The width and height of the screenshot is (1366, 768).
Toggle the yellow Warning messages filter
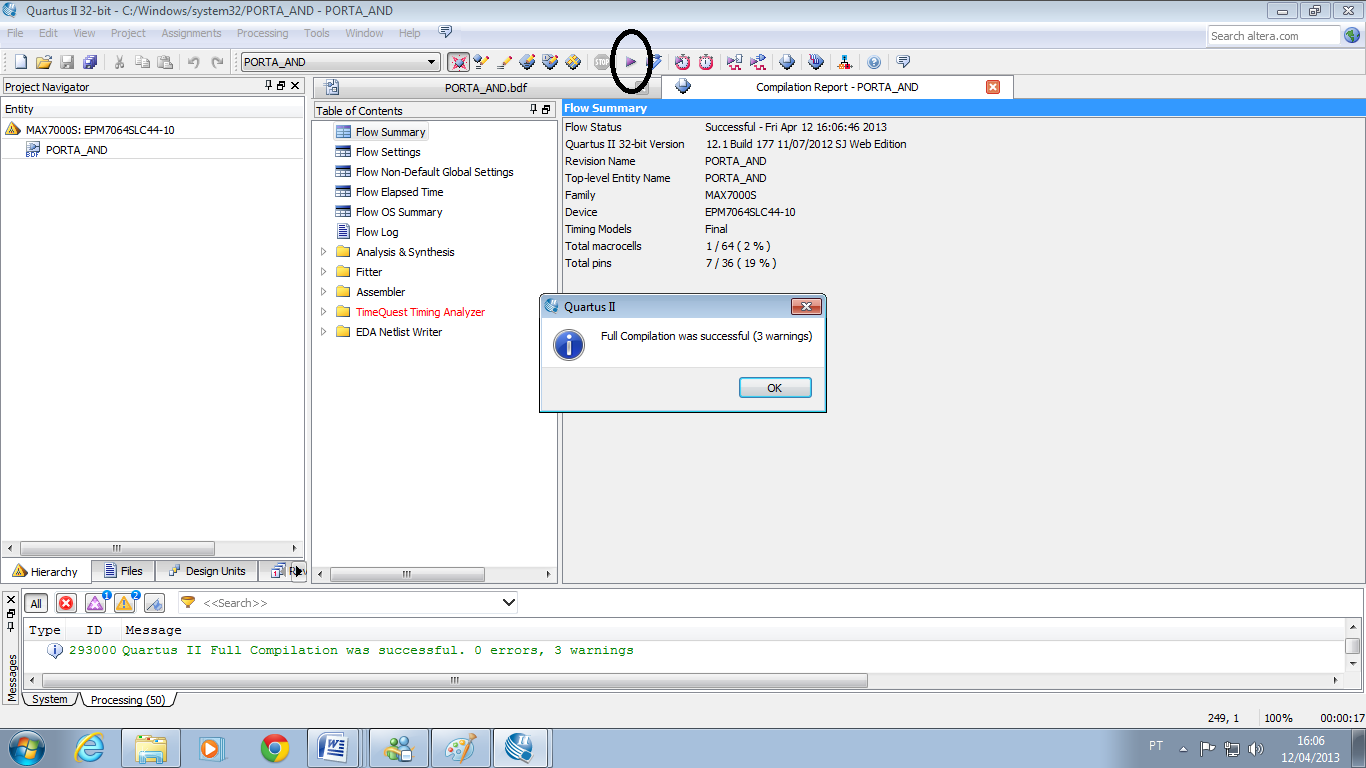(124, 603)
